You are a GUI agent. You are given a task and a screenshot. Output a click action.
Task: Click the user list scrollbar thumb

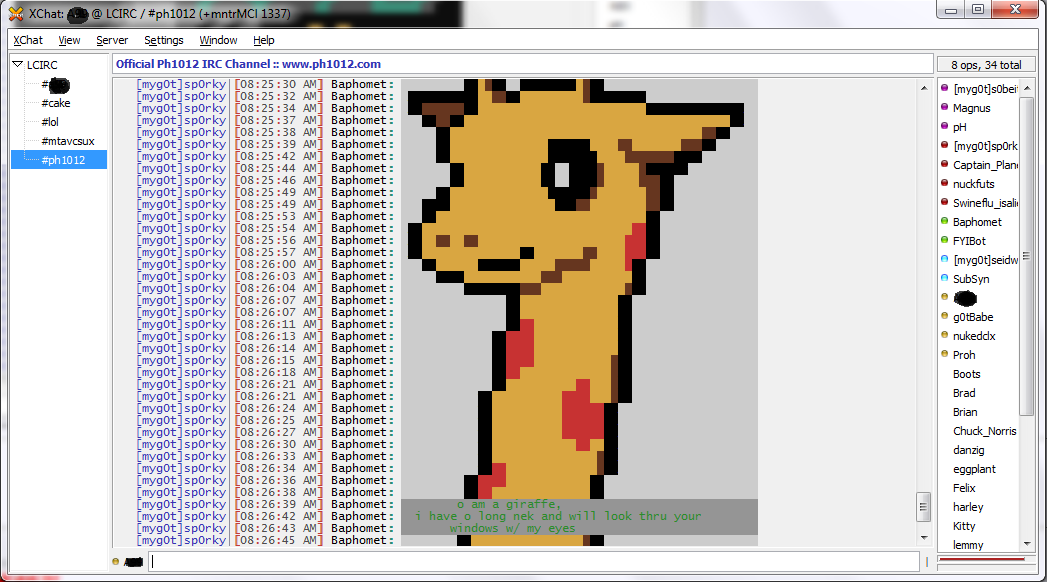(1027, 256)
